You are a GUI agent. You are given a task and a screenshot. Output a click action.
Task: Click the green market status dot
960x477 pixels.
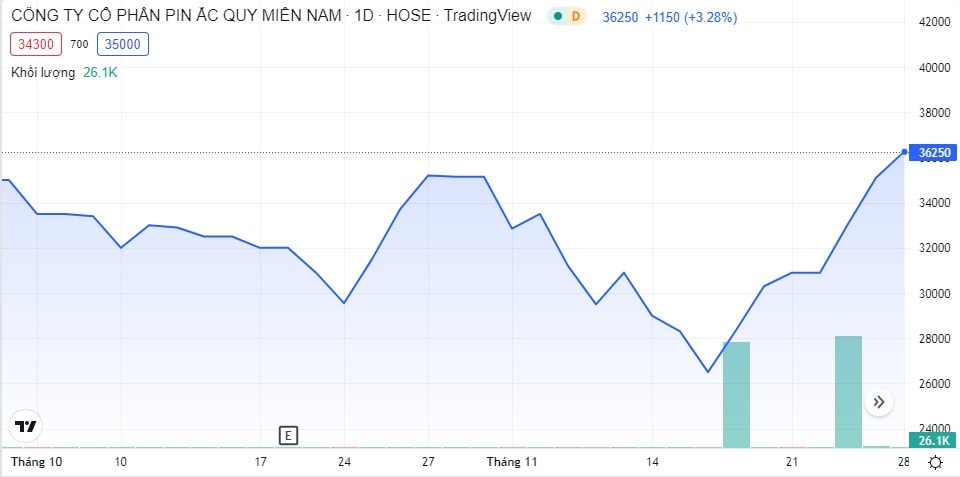pos(557,17)
